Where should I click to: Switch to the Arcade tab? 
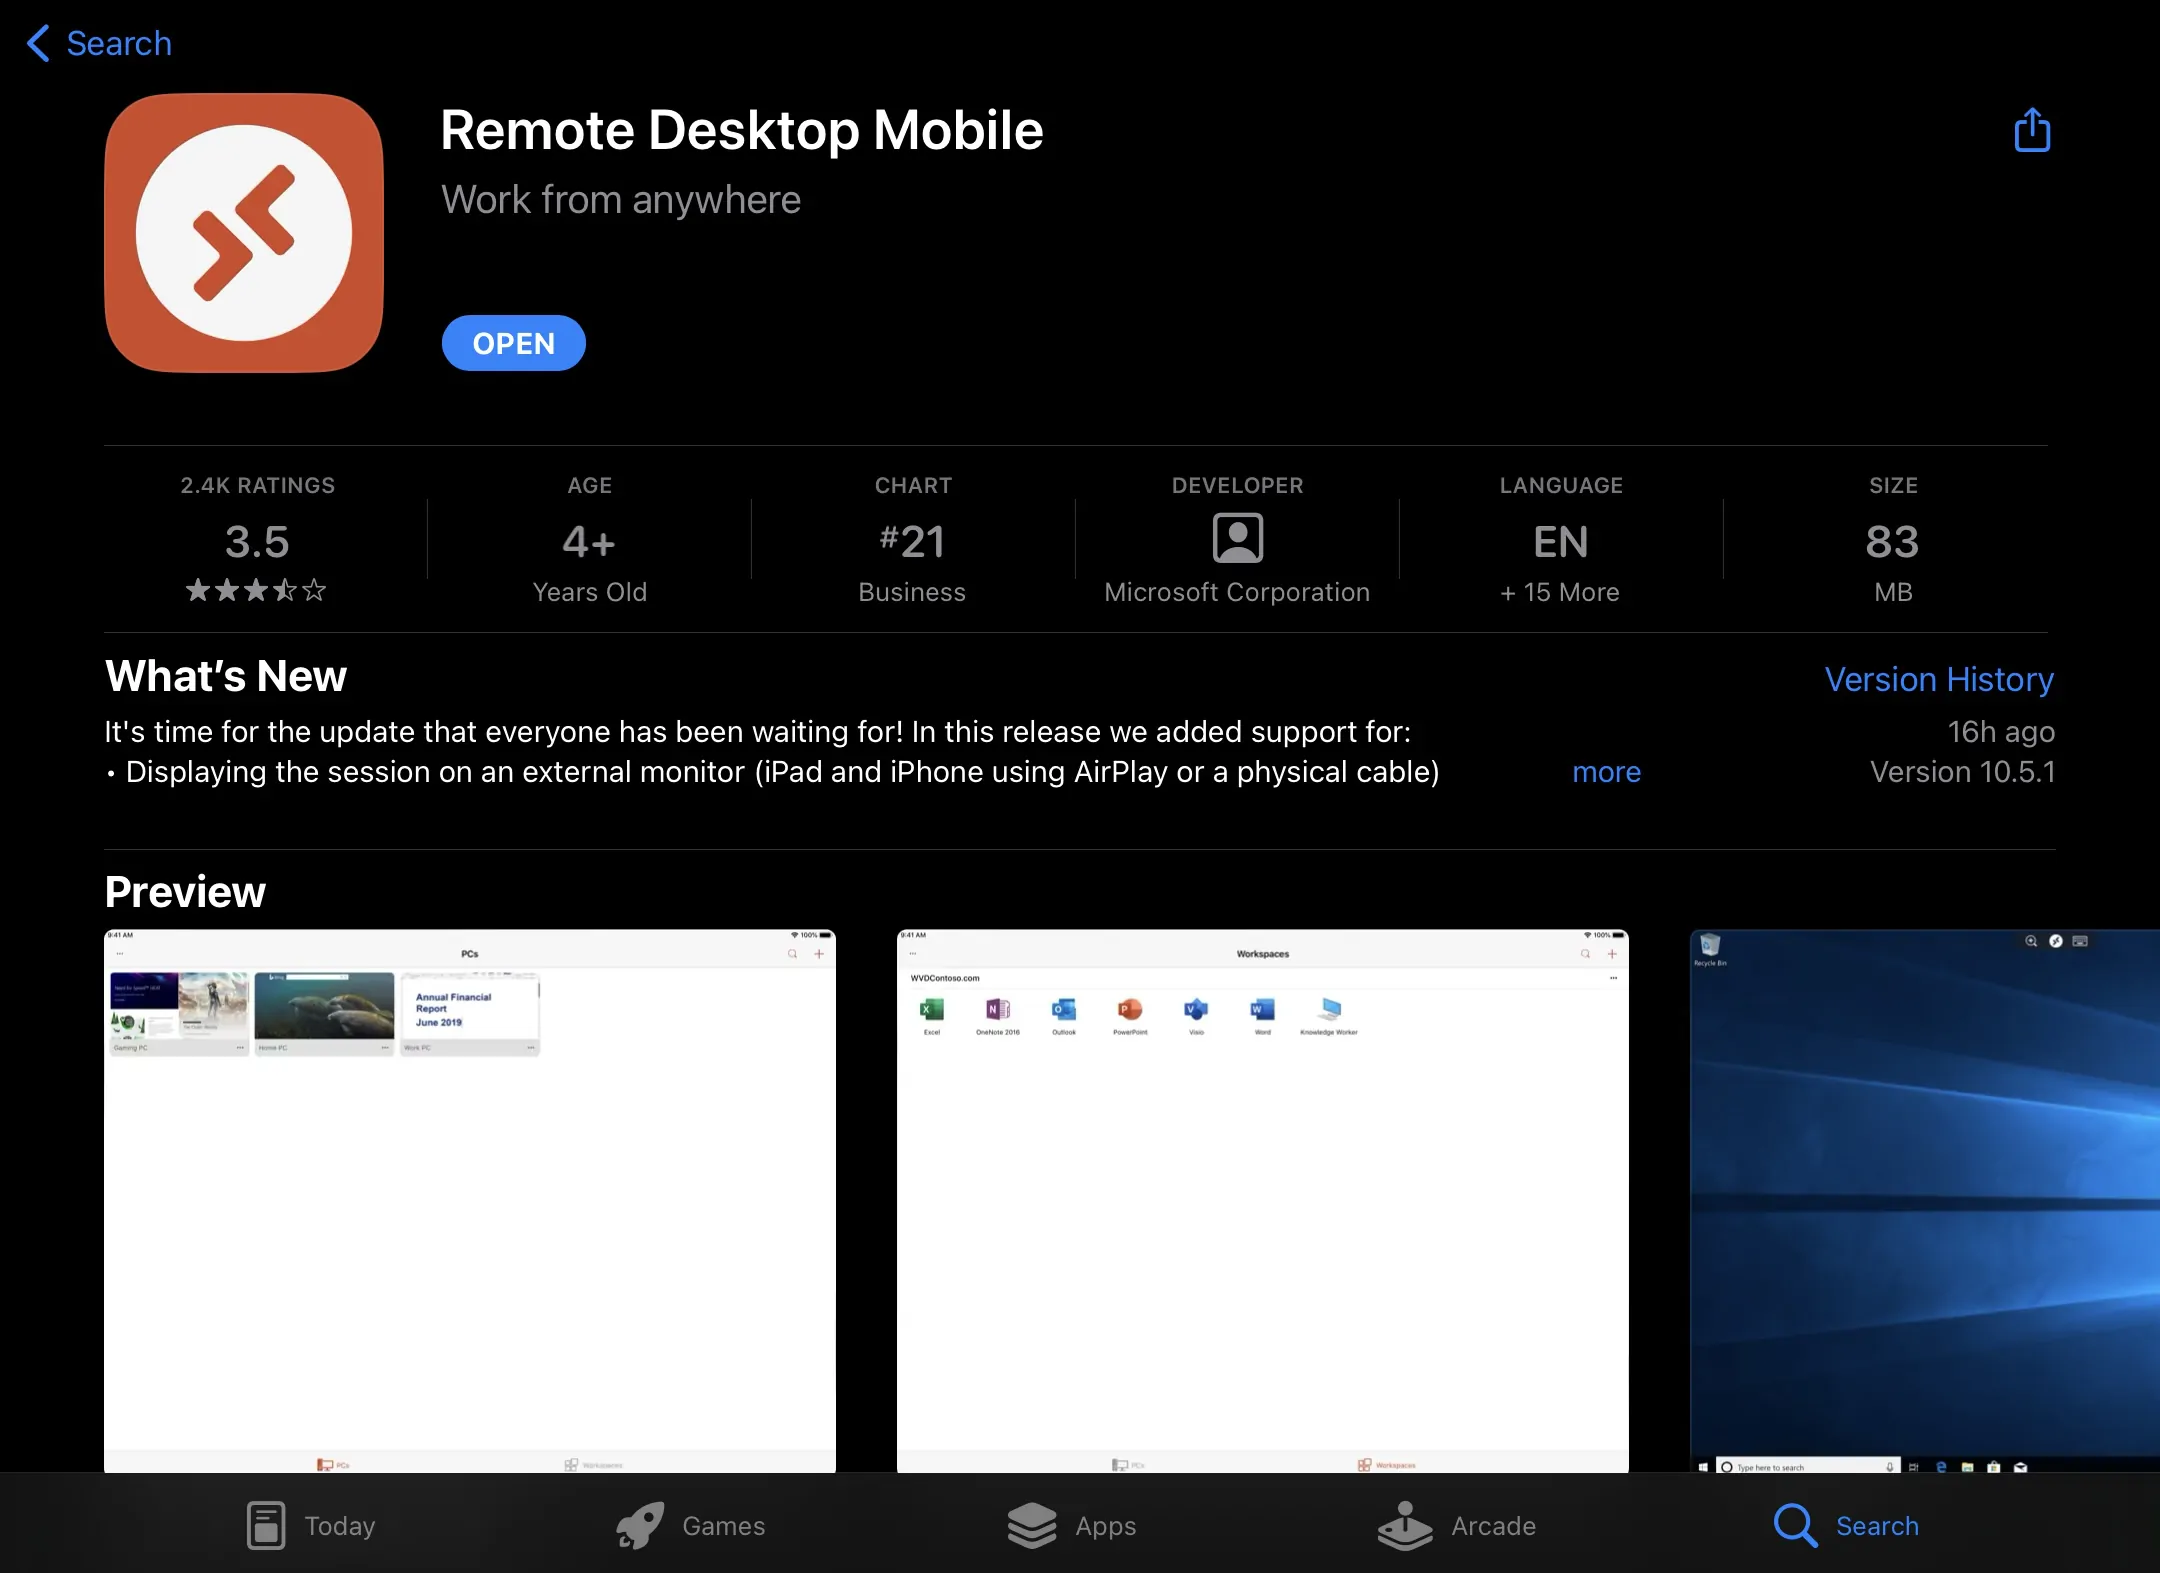[1456, 1526]
